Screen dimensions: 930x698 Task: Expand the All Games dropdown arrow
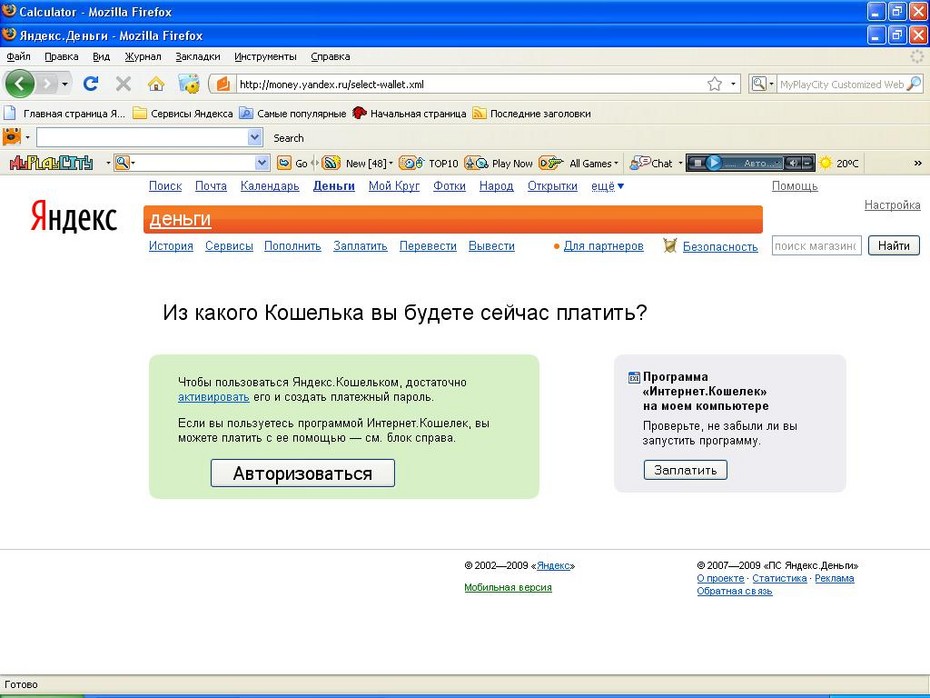(x=616, y=164)
